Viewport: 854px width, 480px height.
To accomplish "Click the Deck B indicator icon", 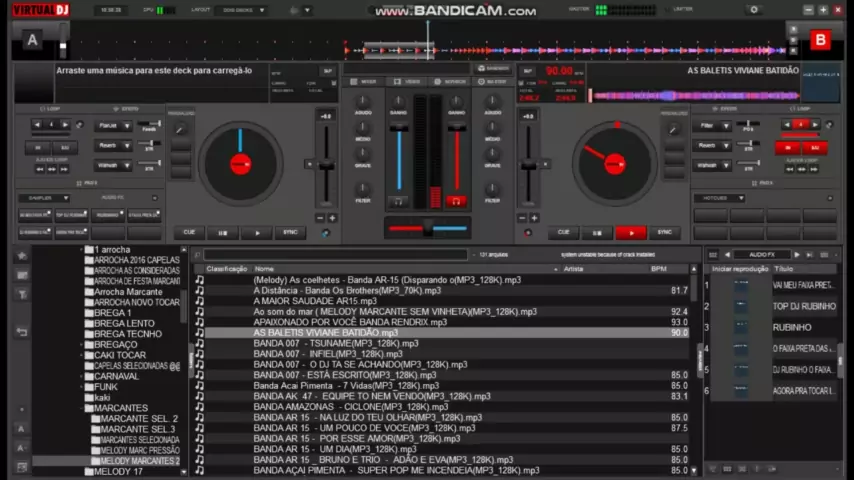I will 820,40.
